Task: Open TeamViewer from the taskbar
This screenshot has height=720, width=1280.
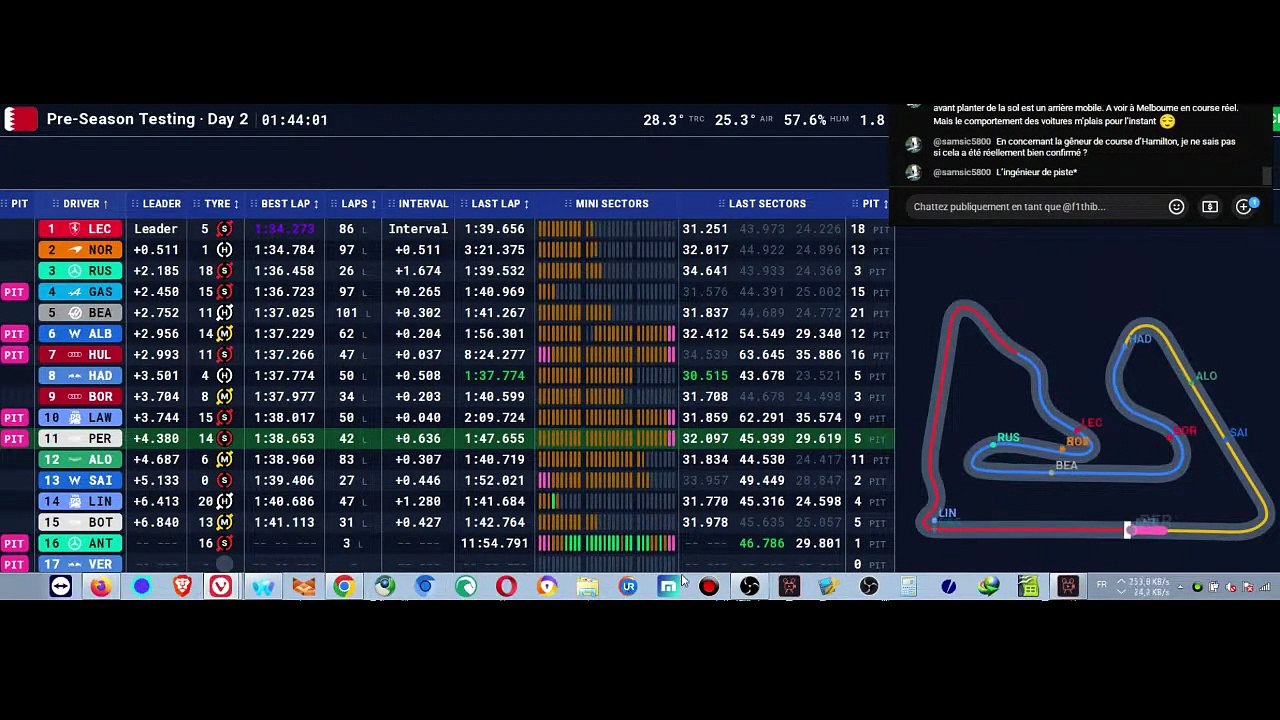Action: (x=61, y=586)
